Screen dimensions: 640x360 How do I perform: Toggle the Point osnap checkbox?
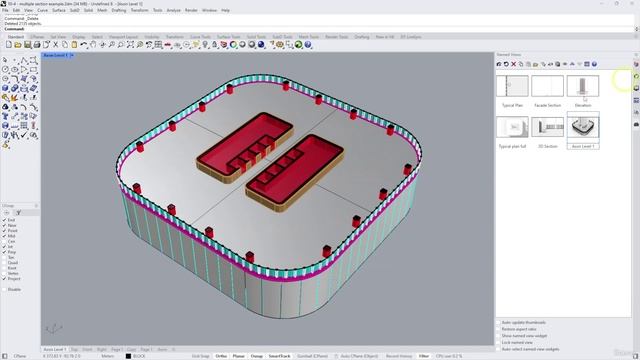4,231
